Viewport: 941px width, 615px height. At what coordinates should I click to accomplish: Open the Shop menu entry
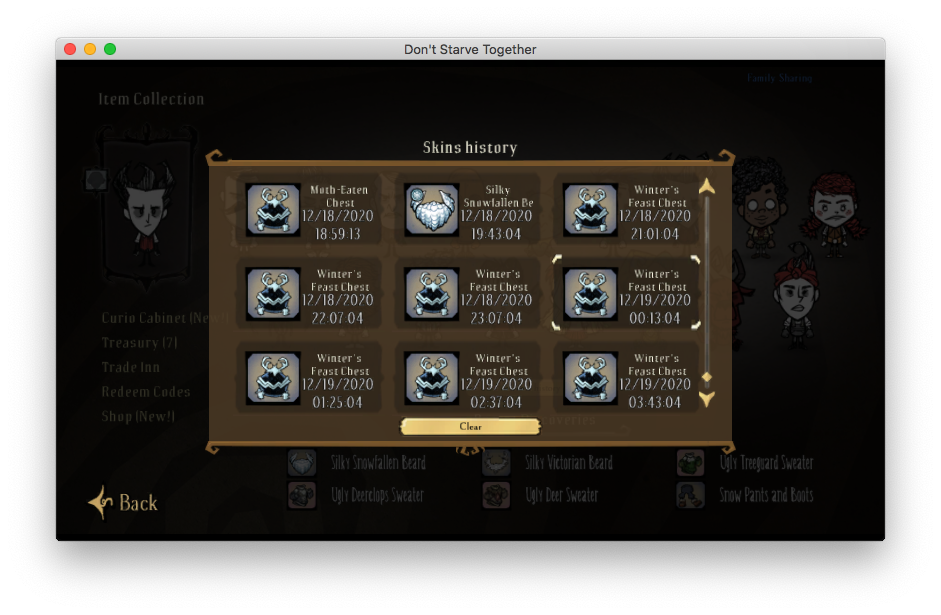tap(138, 416)
